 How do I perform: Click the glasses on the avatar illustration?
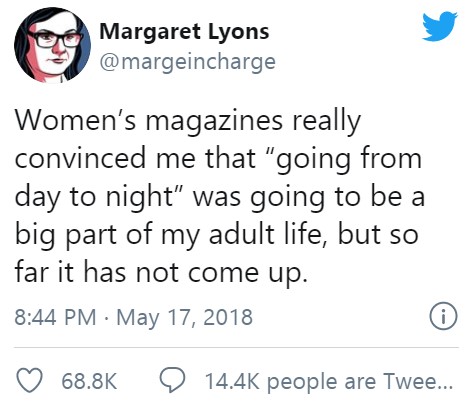(56, 39)
